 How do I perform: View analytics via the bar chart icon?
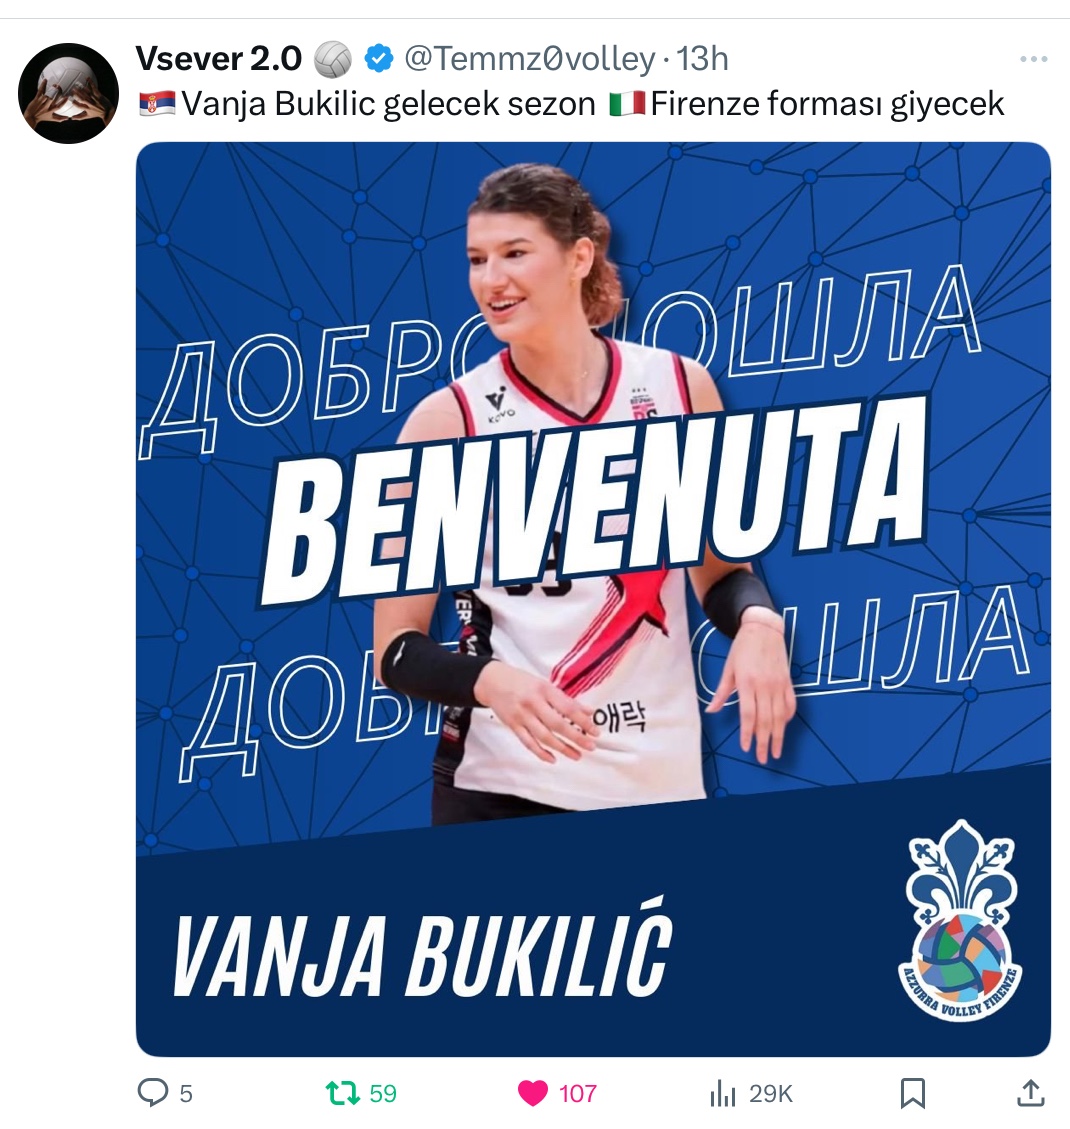[x=722, y=1093]
